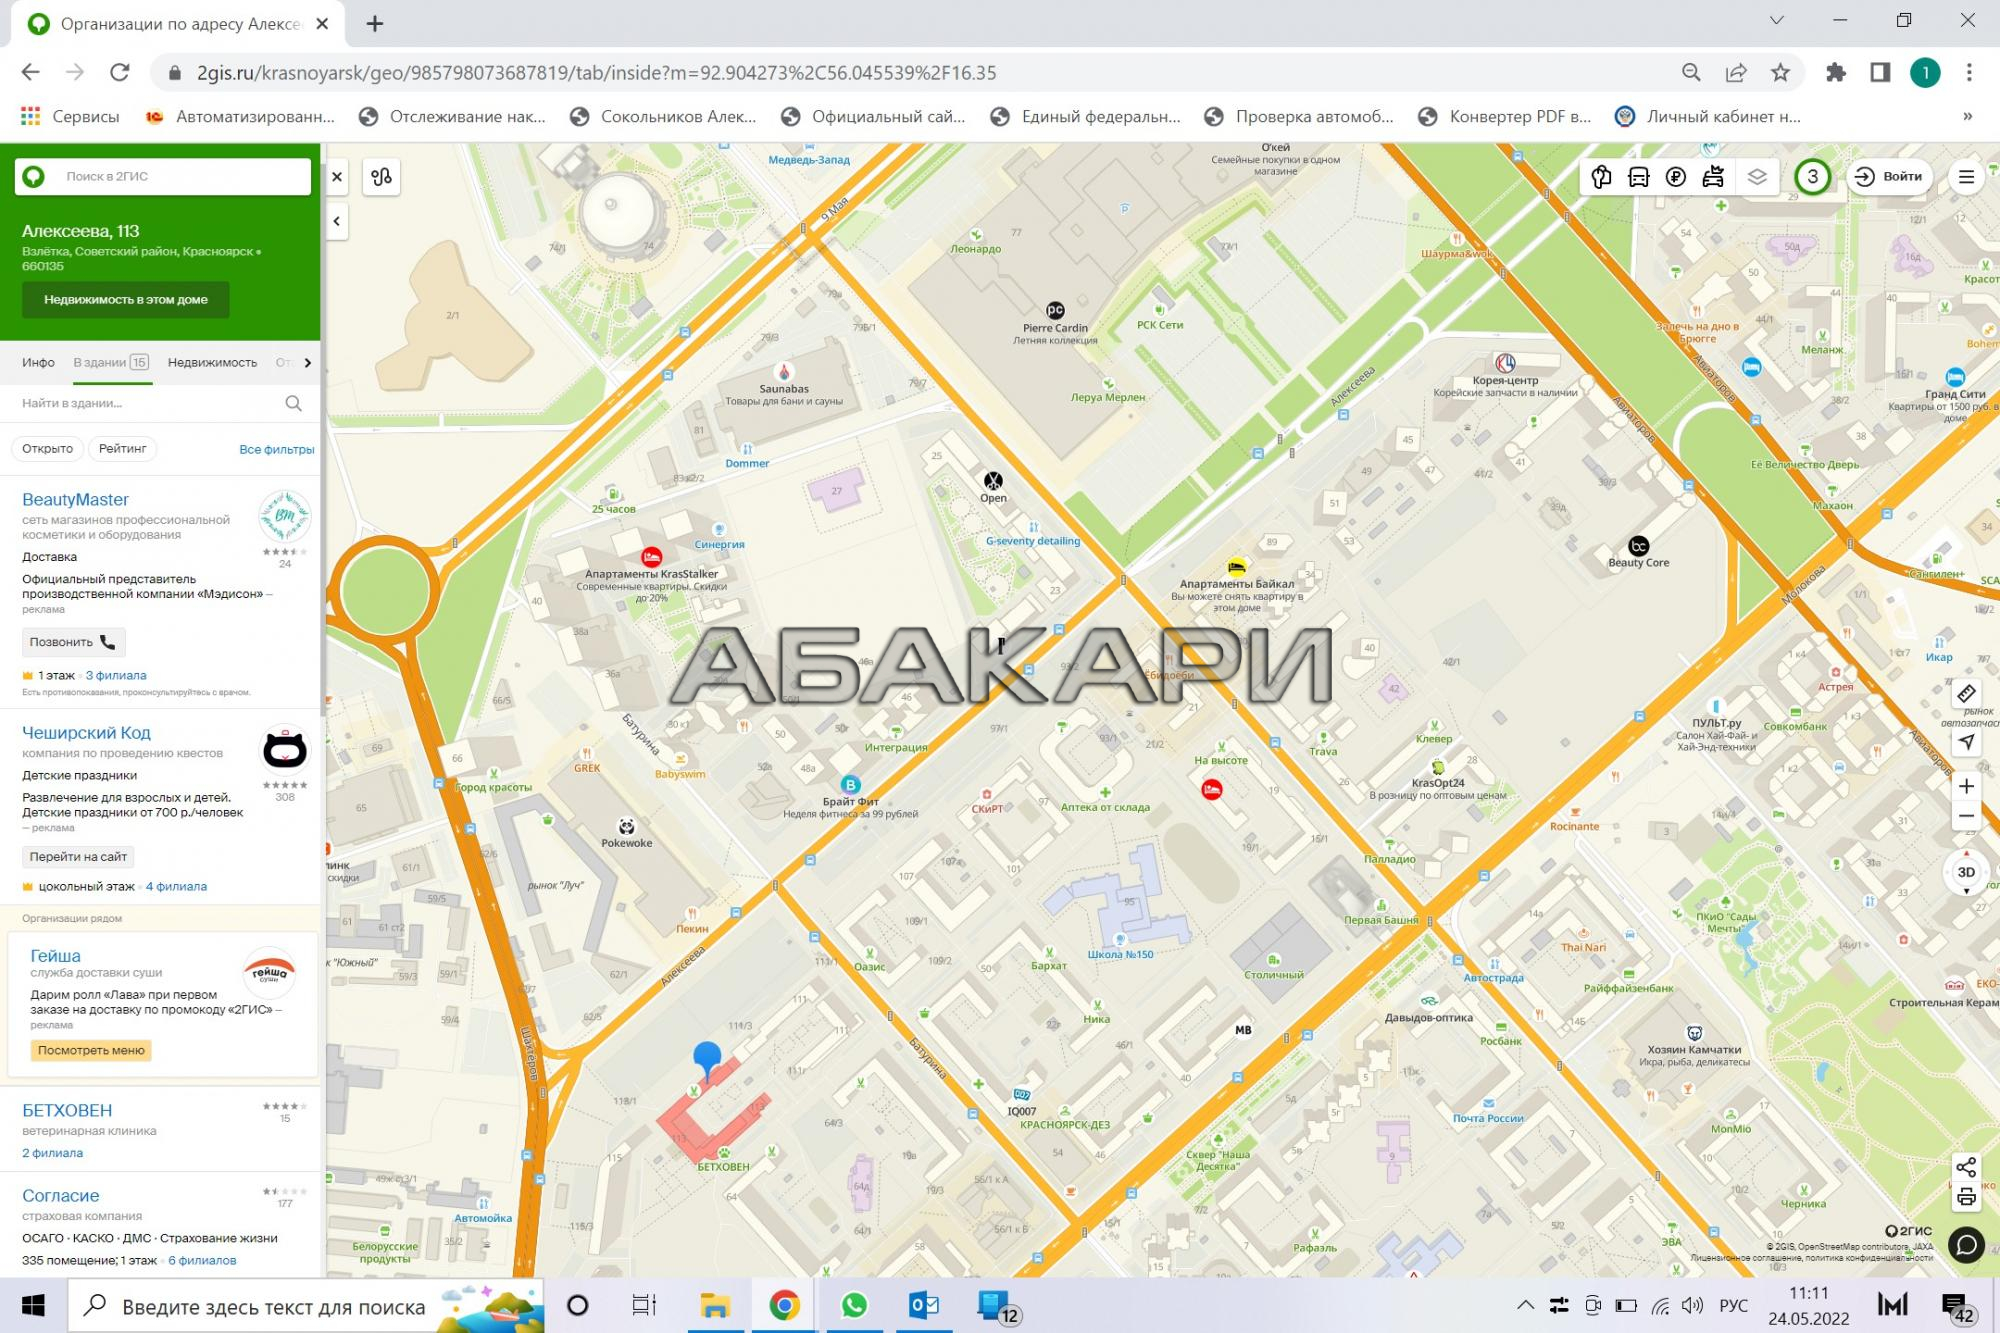Image resolution: width=2000 pixels, height=1333 pixels.
Task: Open map layers stack icon
Action: 1757,177
